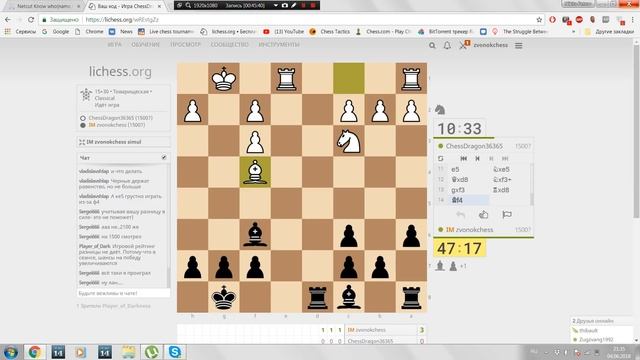Select the black king
Viewport: 640px width, 360px height.
224,297
